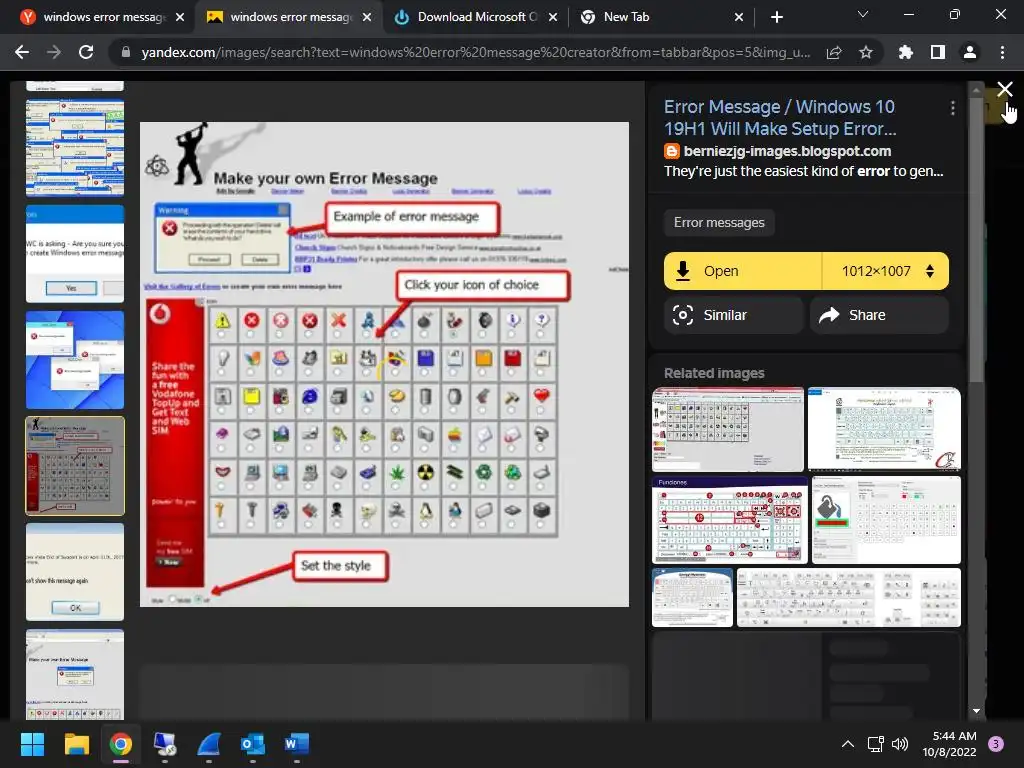1024x768 pixels.
Task: Select the 'Are you sure' Yes dialog thumbnail
Action: point(75,253)
